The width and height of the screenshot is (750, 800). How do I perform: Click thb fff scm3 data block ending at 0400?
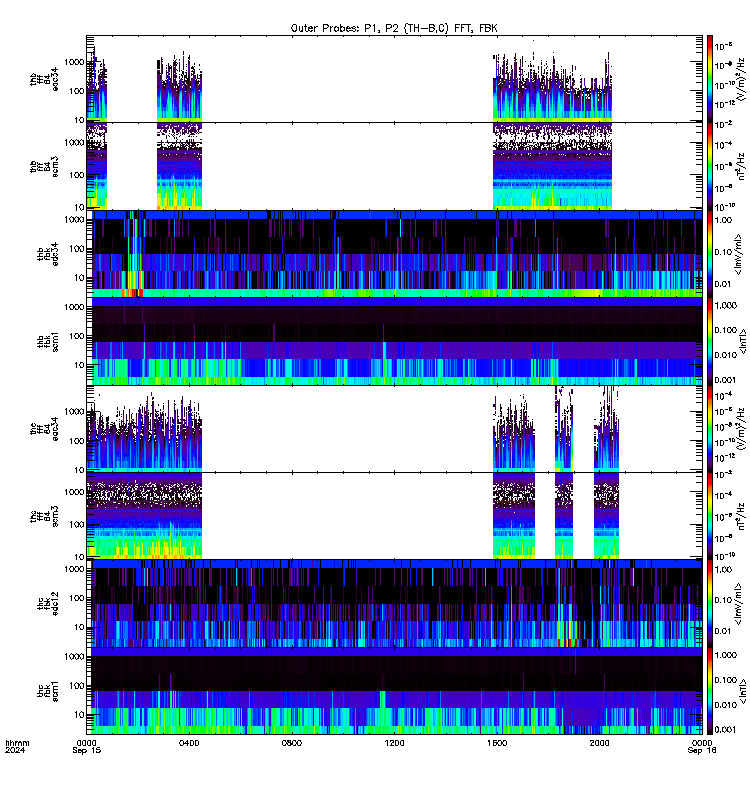(180, 167)
